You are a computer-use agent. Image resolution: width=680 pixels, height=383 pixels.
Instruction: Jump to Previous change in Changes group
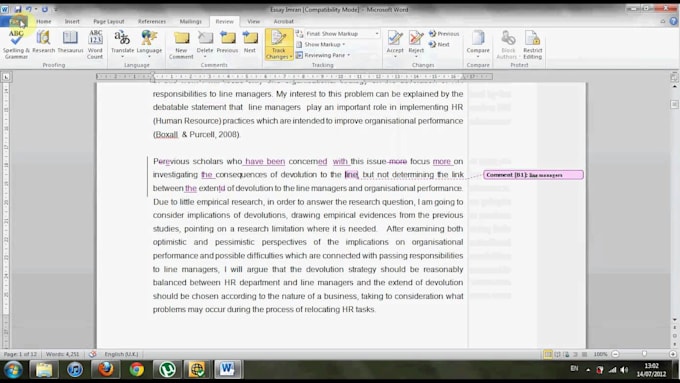tap(444, 33)
